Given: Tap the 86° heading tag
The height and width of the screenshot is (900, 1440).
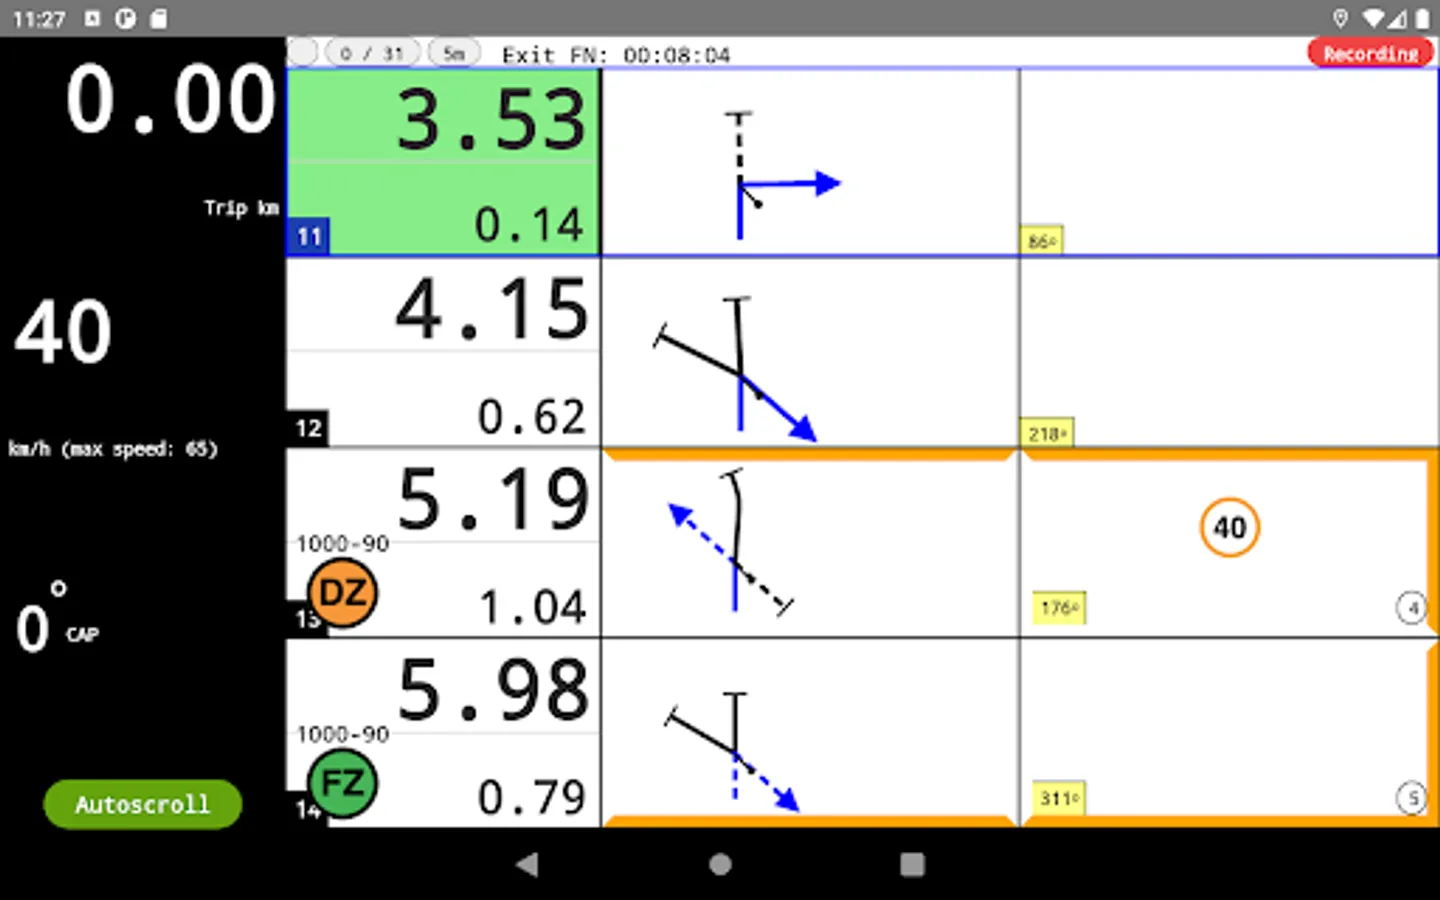Looking at the screenshot, I should click(x=1041, y=241).
